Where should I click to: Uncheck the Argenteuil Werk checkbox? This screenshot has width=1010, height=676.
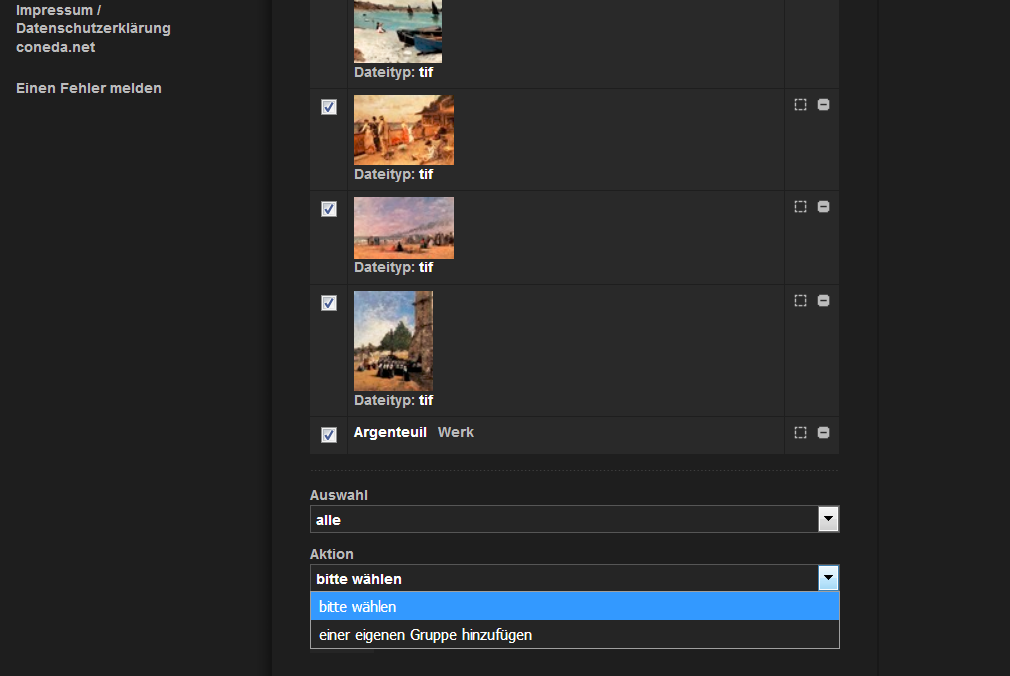coord(329,435)
